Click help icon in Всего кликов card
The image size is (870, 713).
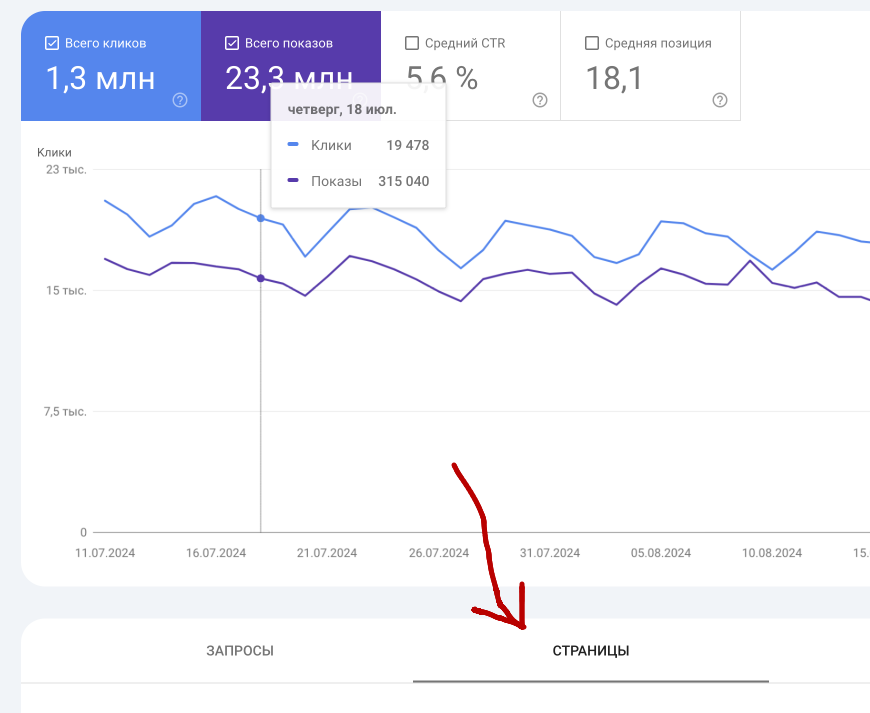pyautogui.click(x=180, y=100)
